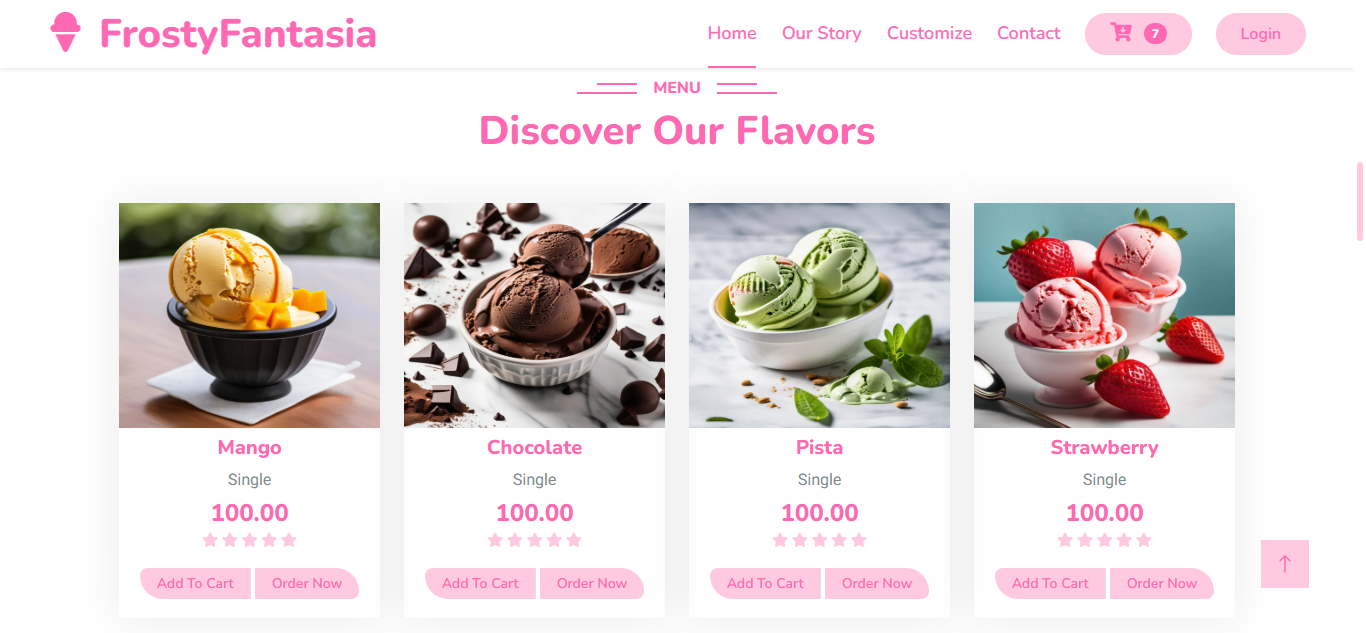Open the Our Story page
This screenshot has width=1366, height=633.
(822, 33)
